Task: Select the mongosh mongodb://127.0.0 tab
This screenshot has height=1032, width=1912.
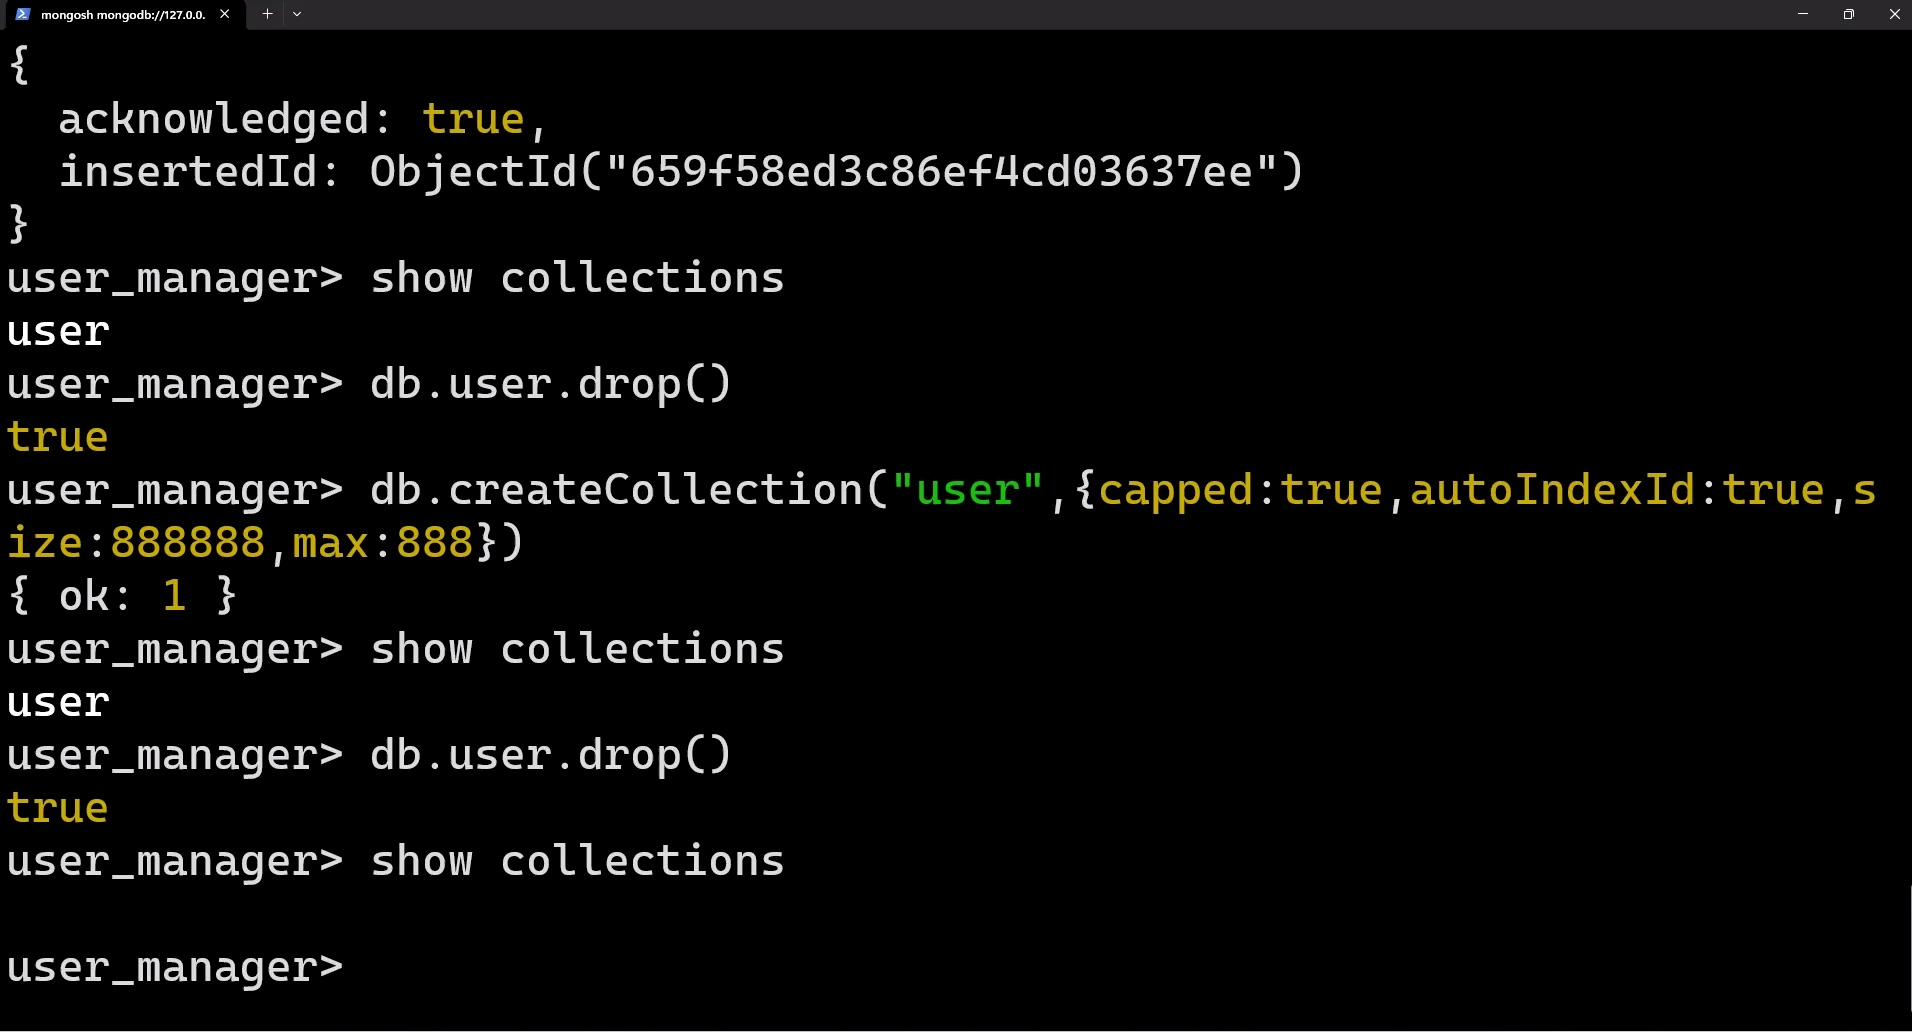Action: (122, 14)
